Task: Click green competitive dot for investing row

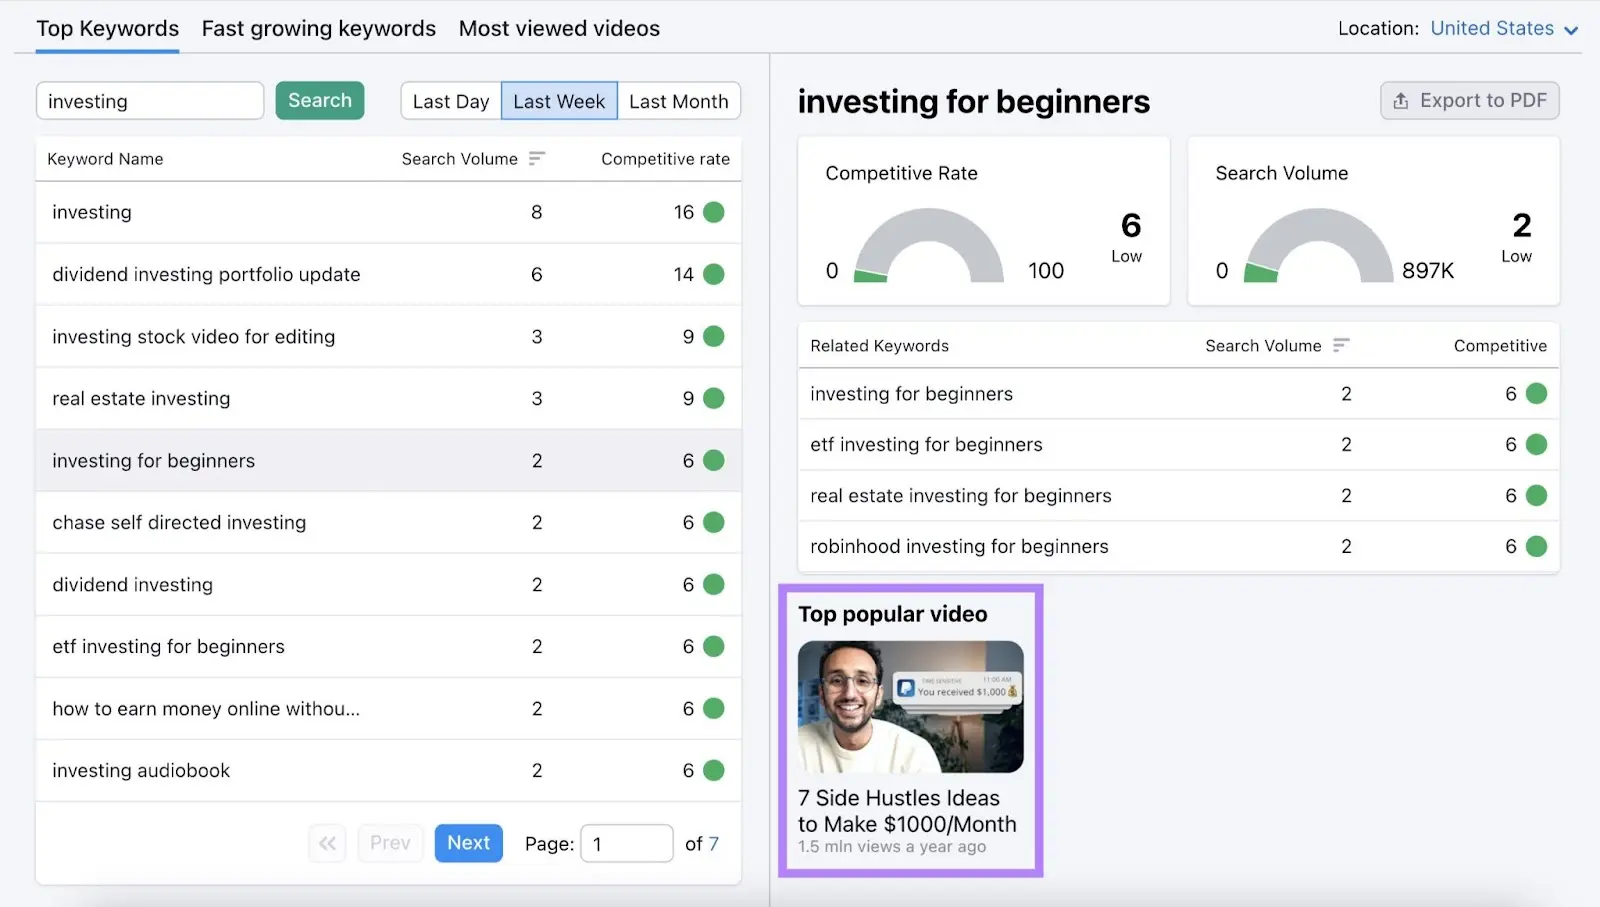Action: click(x=714, y=212)
